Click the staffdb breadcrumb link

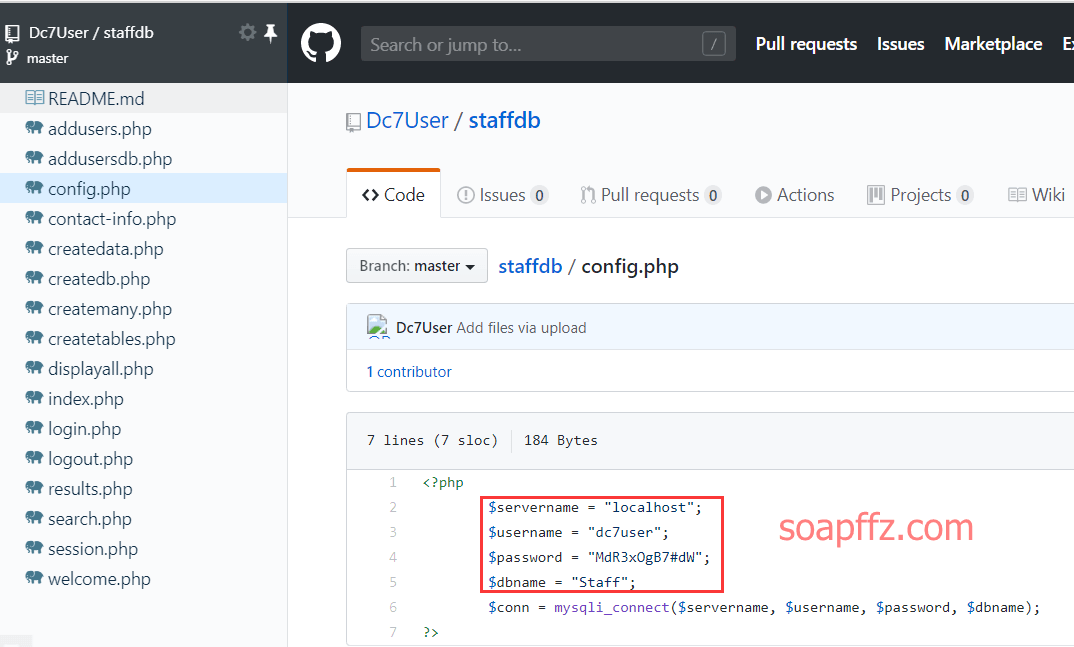point(530,266)
